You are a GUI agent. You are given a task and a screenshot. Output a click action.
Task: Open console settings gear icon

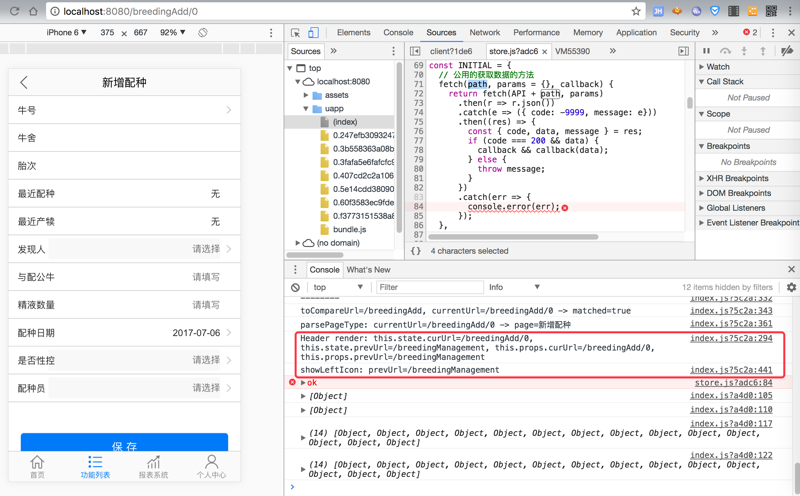click(x=791, y=287)
